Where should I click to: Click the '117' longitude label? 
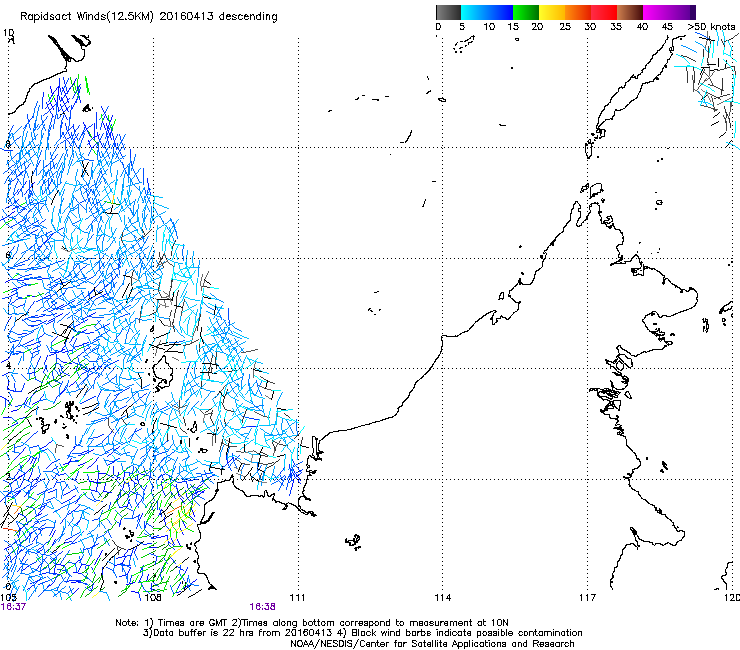[x=588, y=598]
